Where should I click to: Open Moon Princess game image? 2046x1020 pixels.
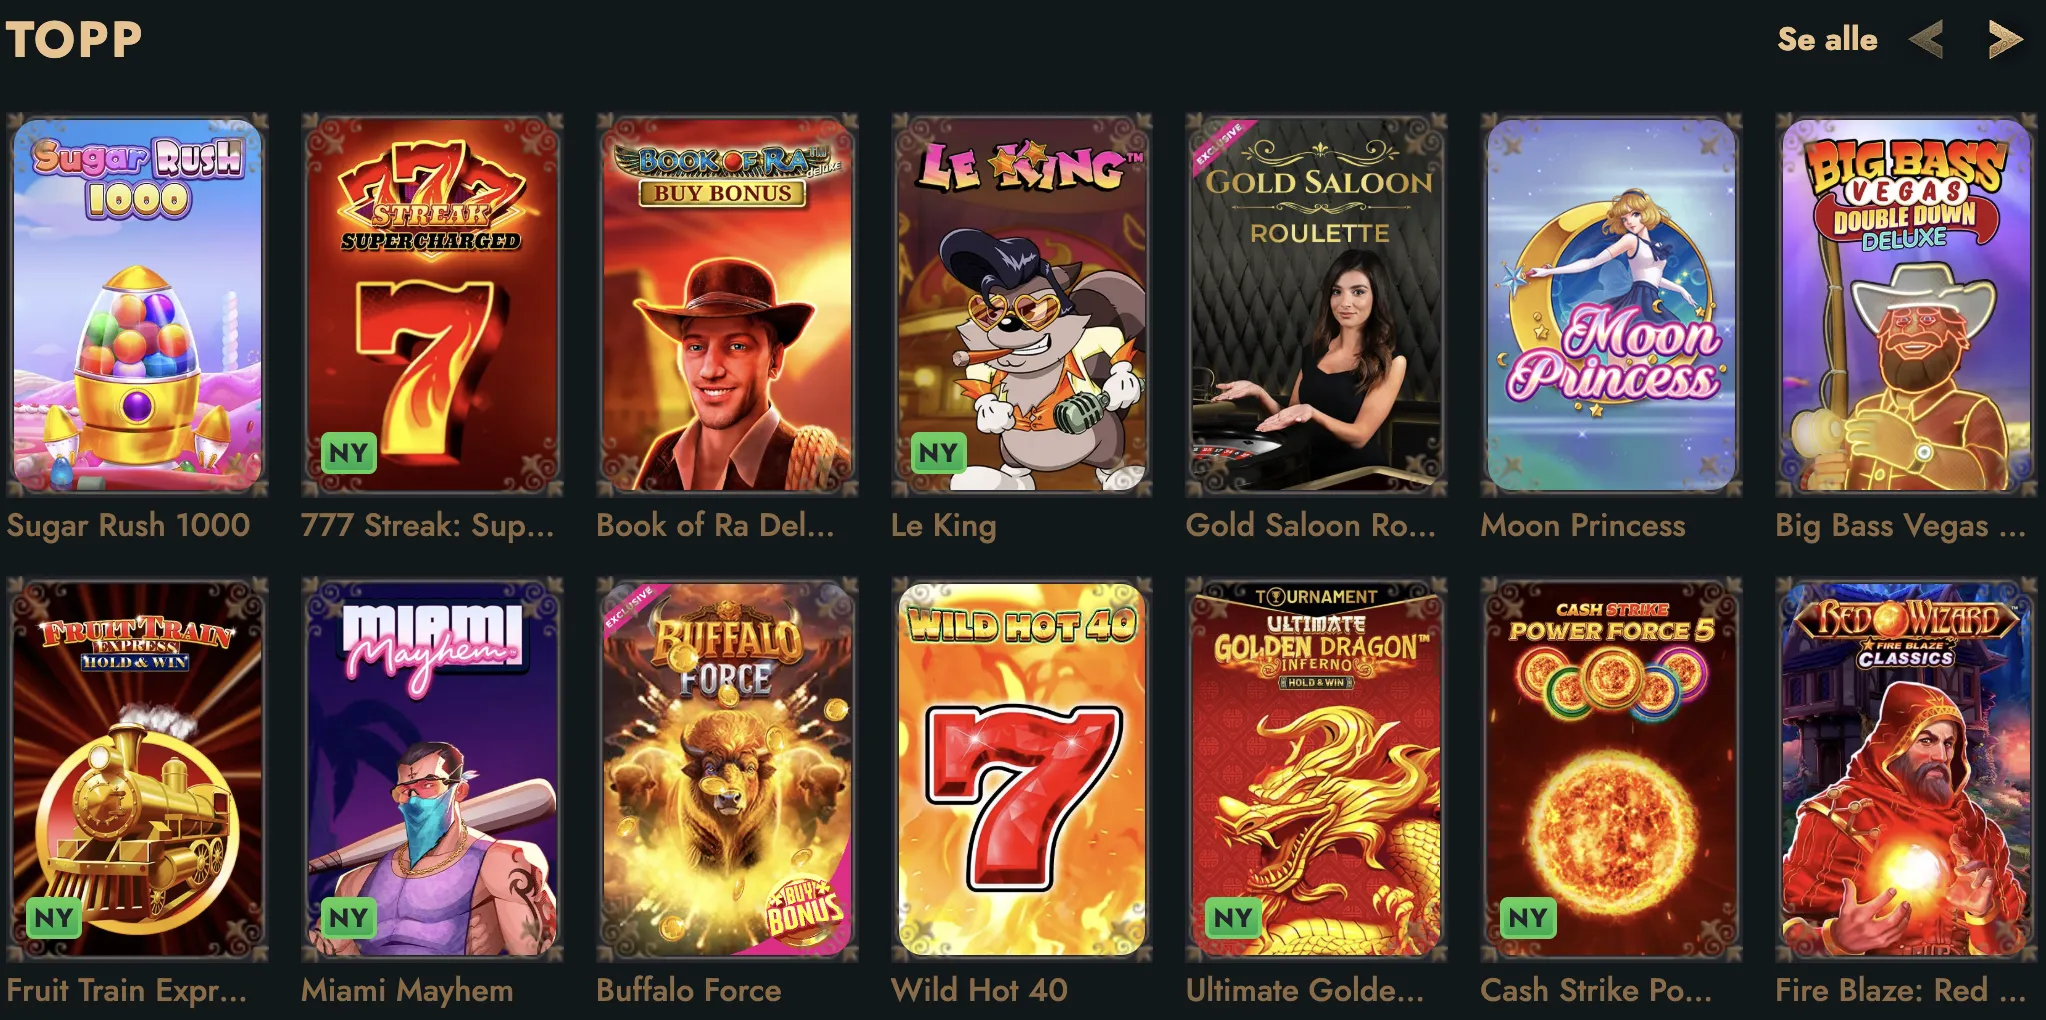point(1611,305)
